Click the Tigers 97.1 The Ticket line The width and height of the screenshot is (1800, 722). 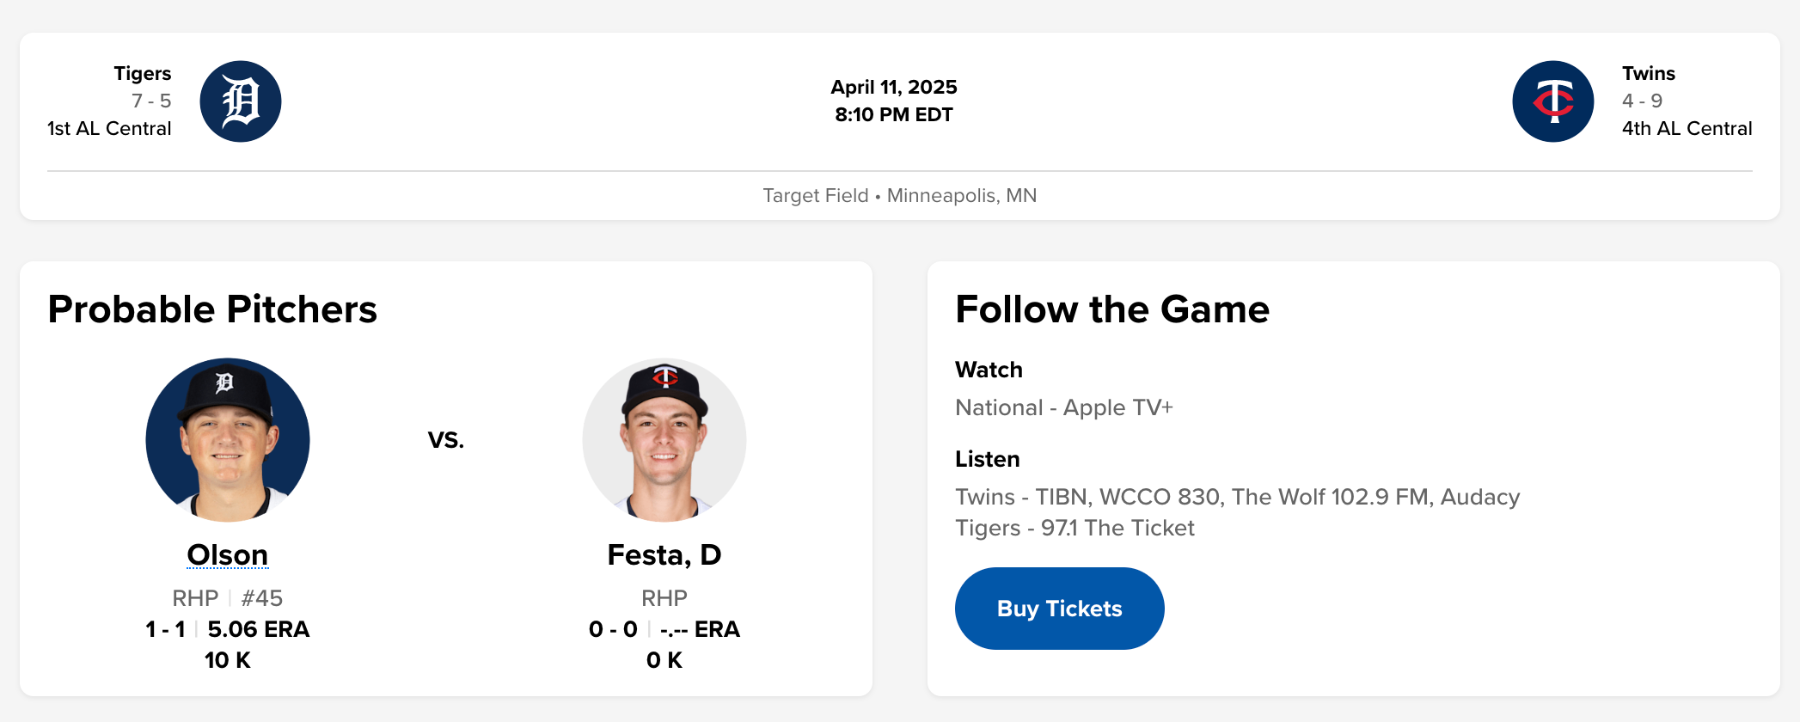point(1075,528)
